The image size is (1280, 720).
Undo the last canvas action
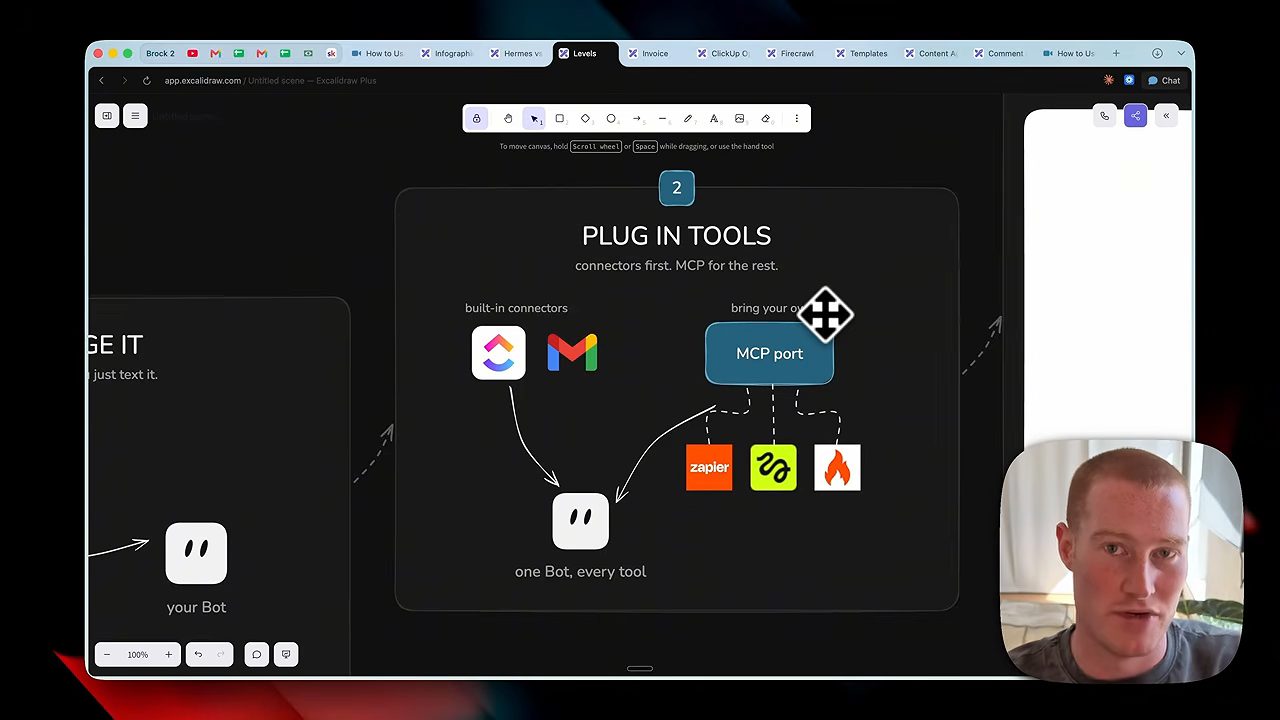click(198, 654)
